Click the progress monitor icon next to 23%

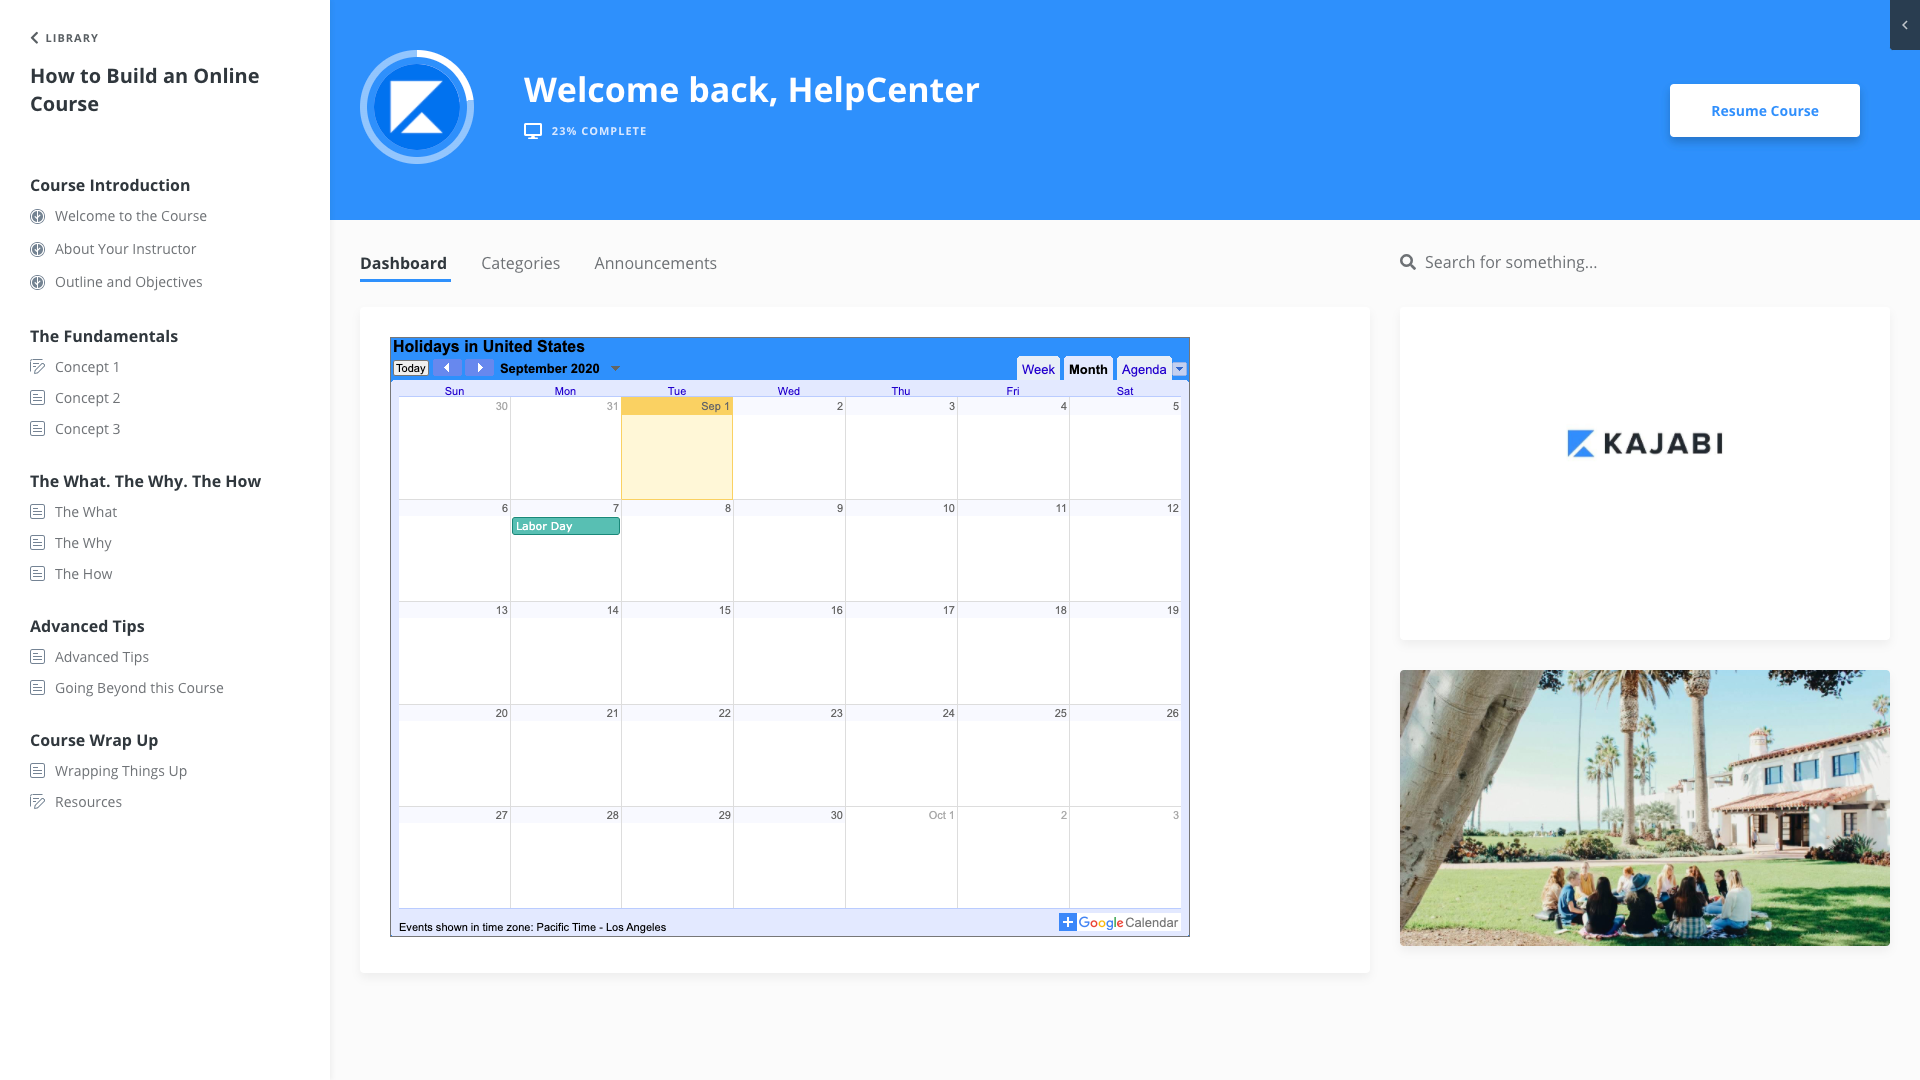pos(533,131)
